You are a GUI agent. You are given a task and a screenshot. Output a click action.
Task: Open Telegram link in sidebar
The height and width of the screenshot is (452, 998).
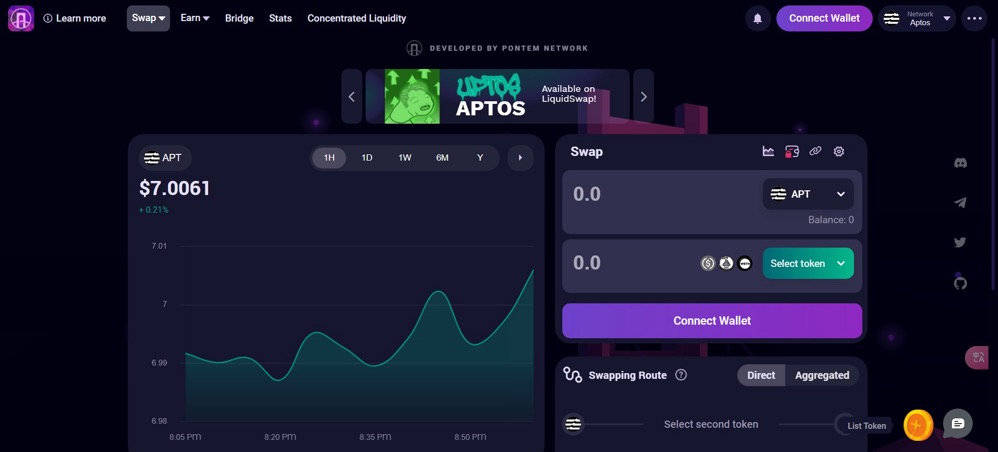(960, 202)
